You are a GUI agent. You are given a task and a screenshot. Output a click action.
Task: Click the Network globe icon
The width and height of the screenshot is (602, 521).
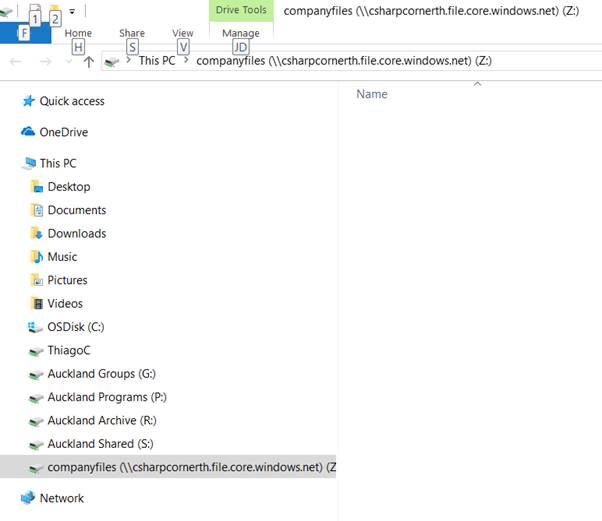[28, 498]
